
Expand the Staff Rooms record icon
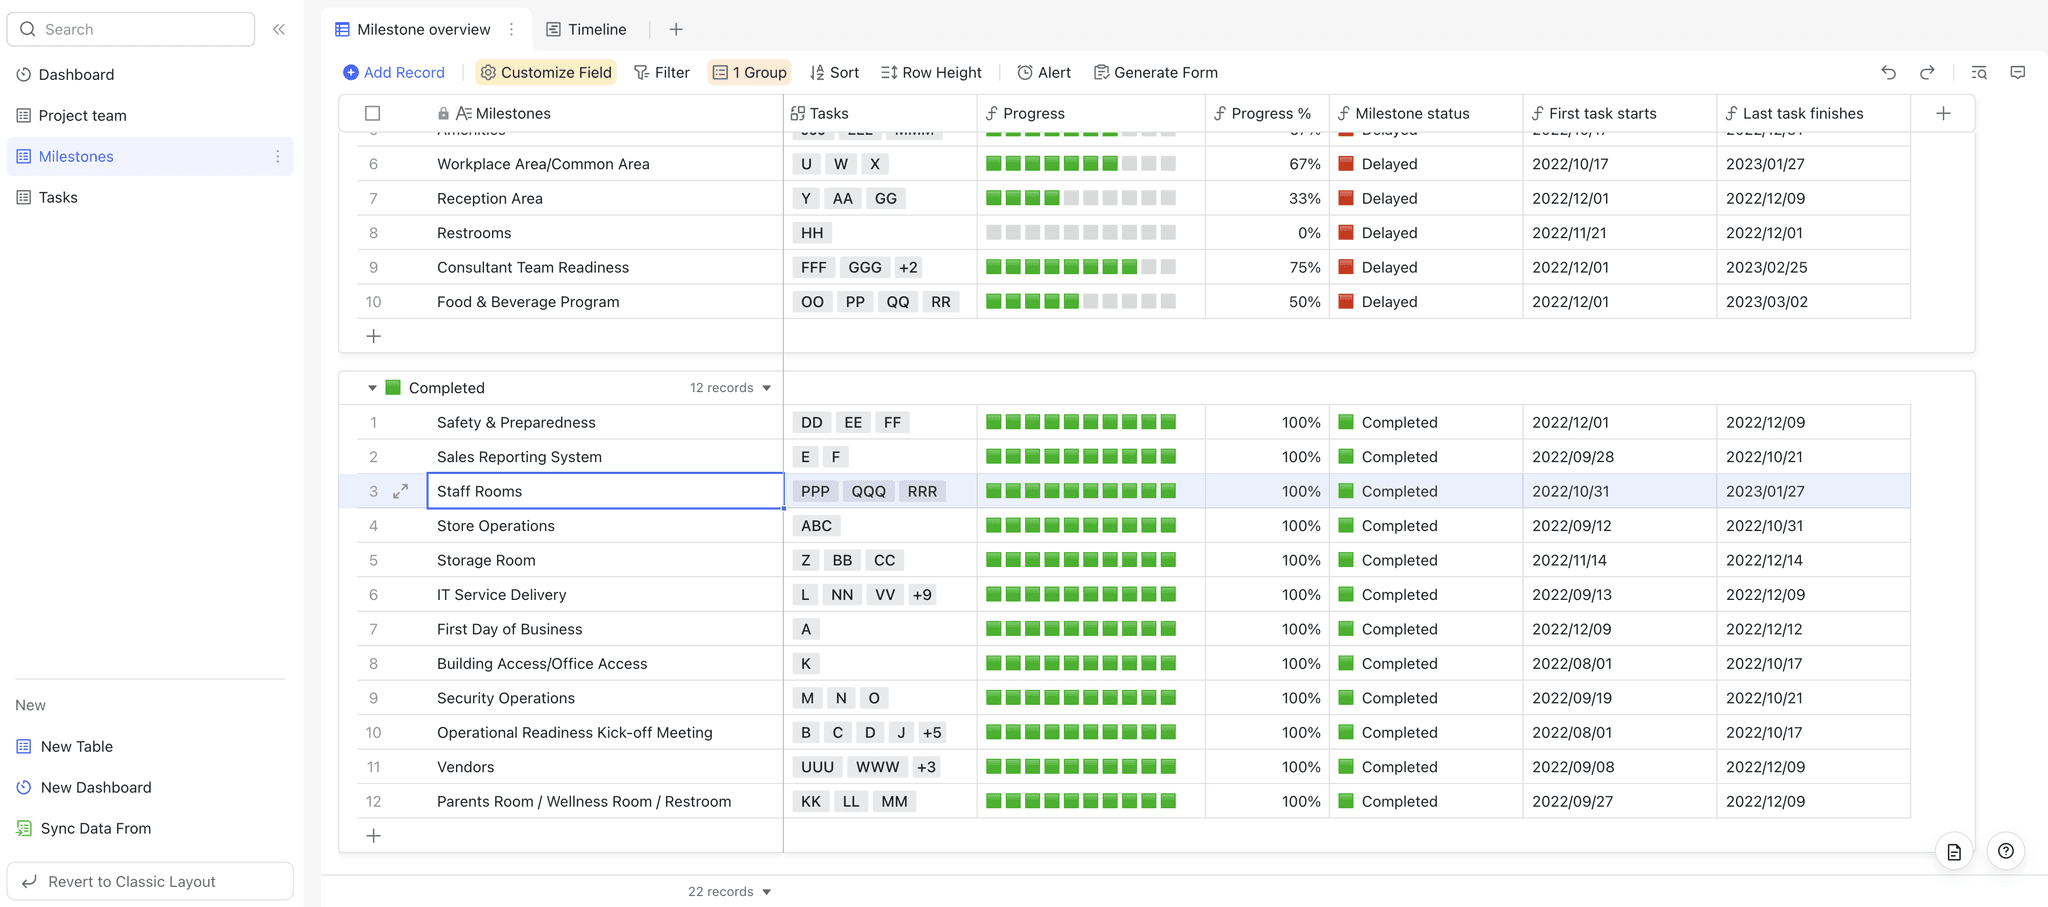tap(400, 491)
